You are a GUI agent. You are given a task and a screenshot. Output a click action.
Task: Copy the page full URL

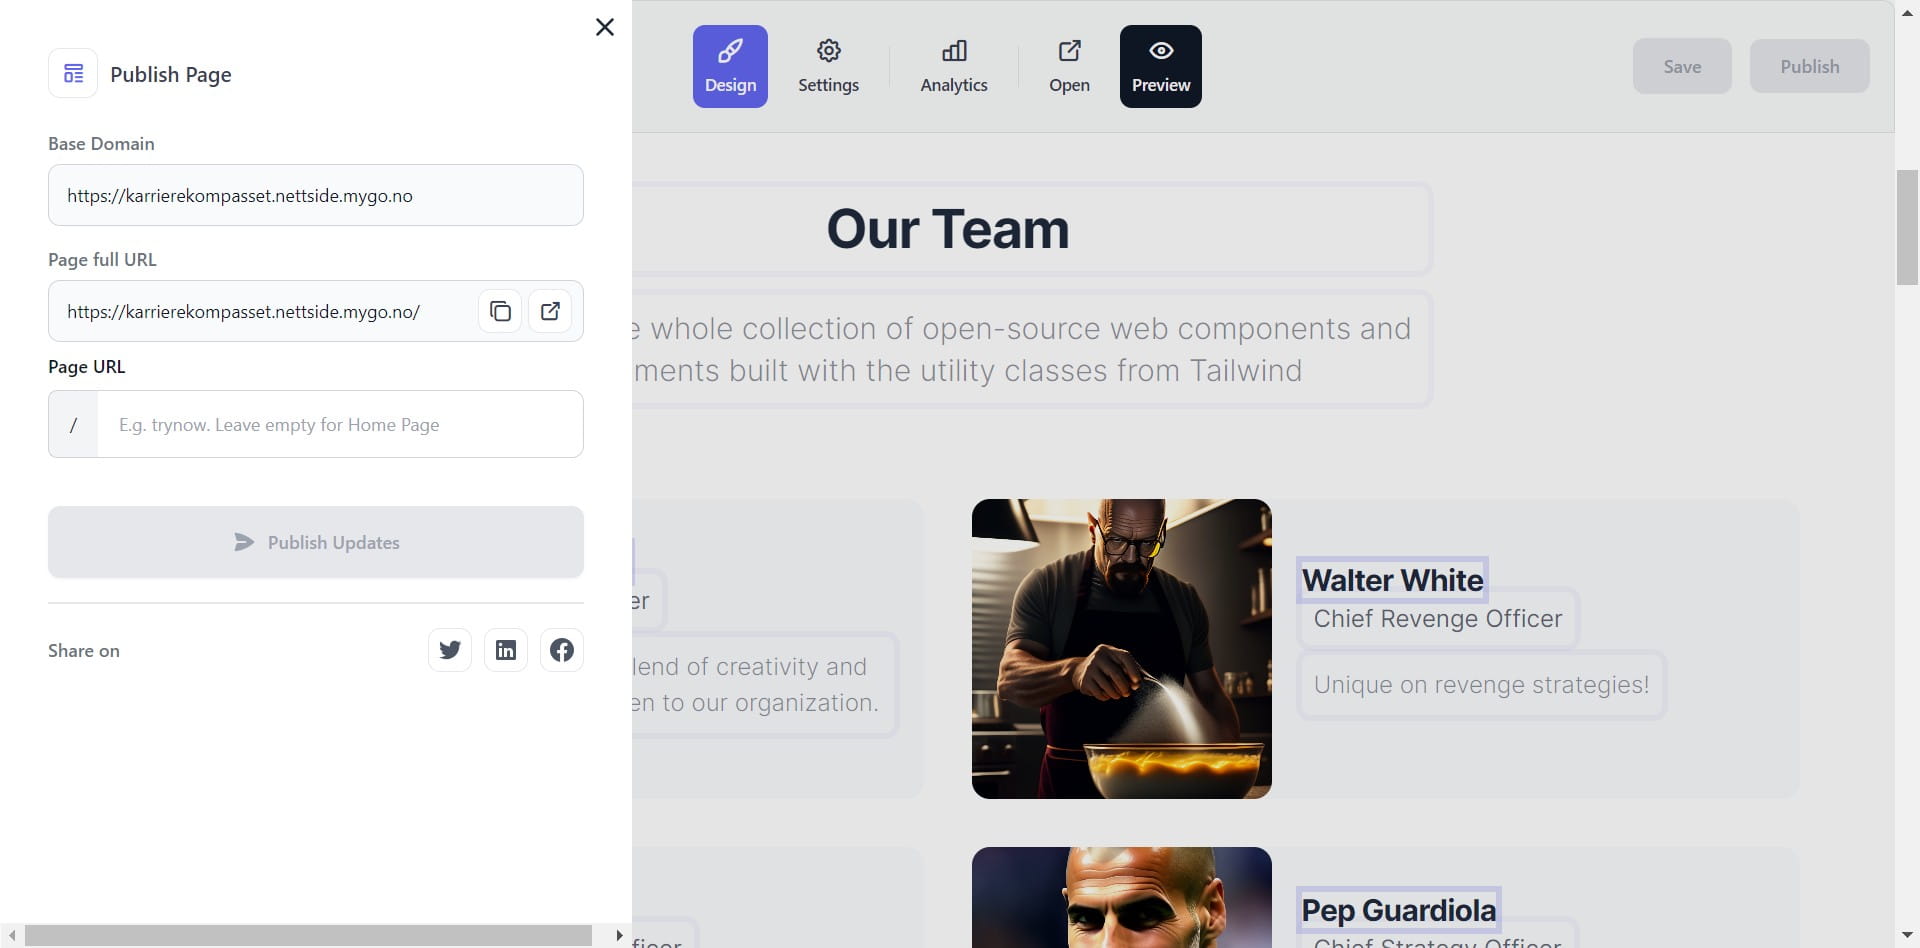(x=500, y=311)
